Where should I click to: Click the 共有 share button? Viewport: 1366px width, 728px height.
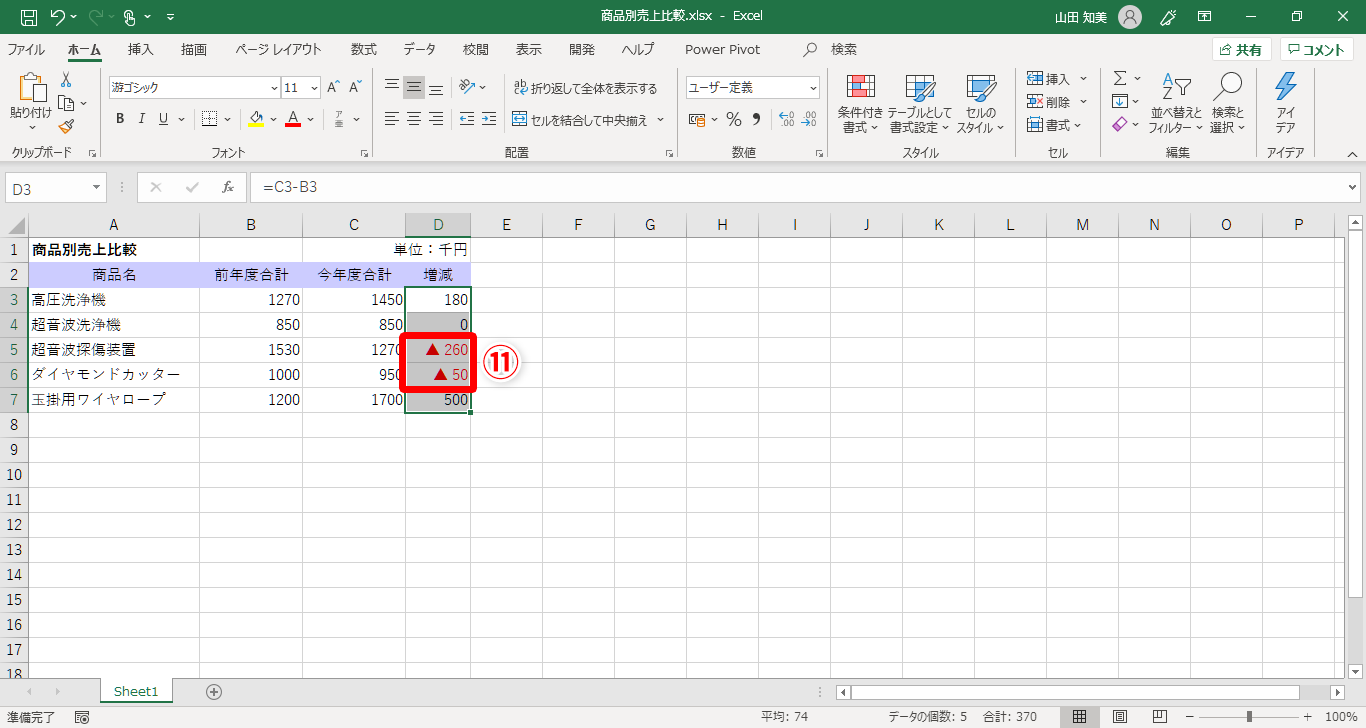pyautogui.click(x=1241, y=49)
